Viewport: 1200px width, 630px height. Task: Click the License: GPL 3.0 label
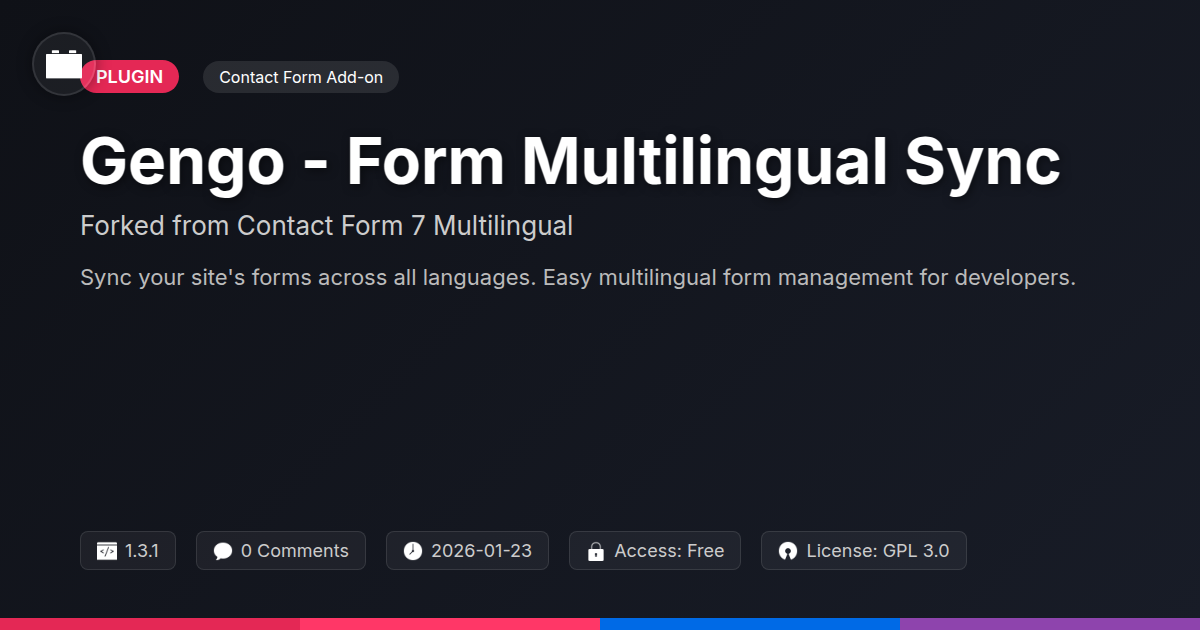[878, 551]
